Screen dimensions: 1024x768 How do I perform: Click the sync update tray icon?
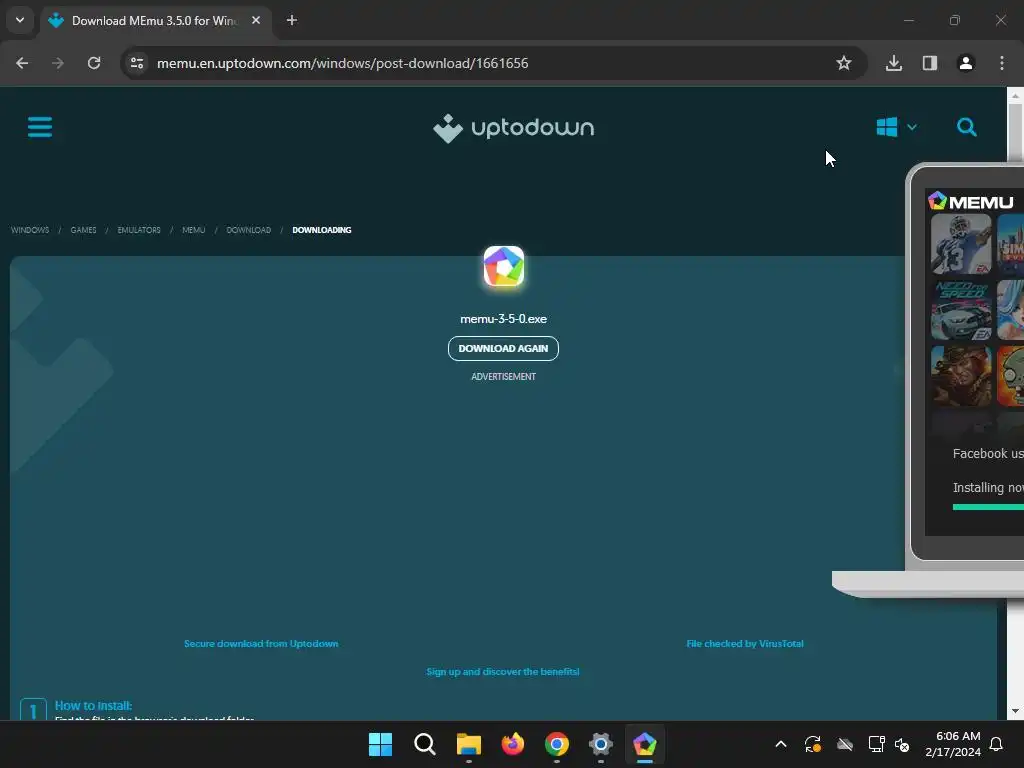813,744
